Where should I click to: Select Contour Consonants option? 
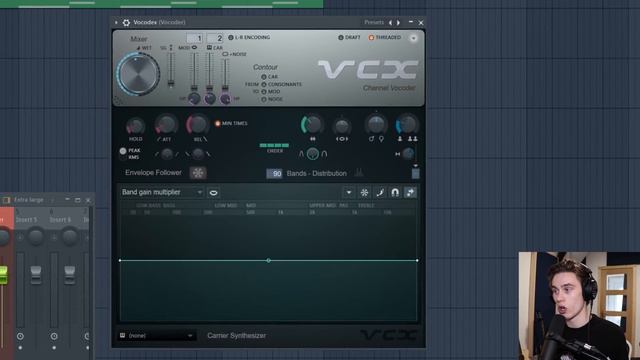(x=281, y=84)
